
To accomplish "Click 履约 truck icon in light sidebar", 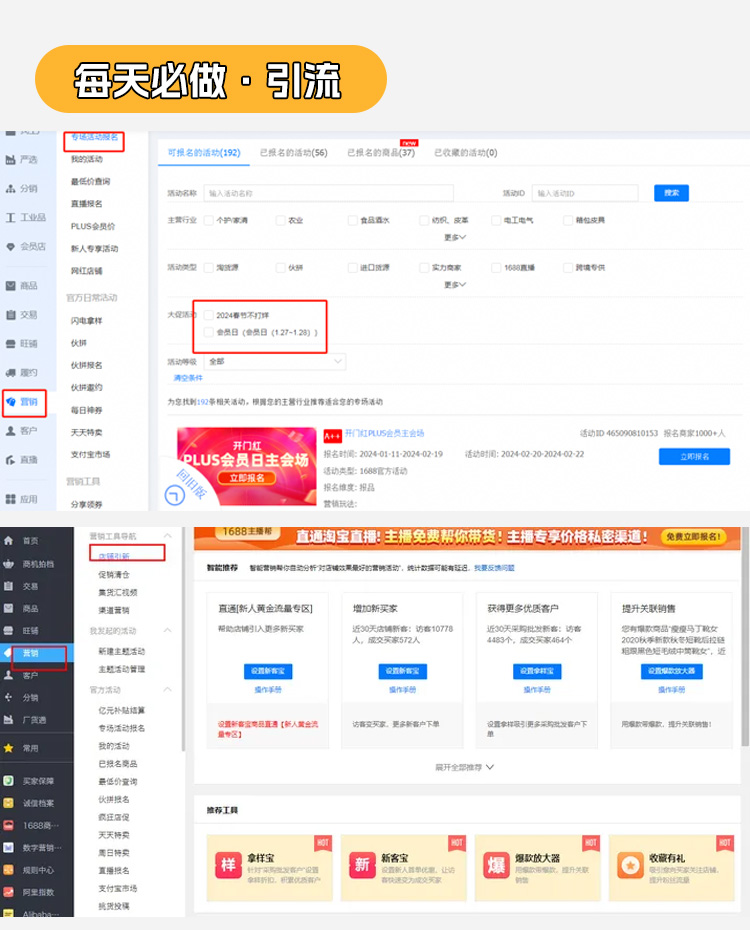I will 10,372.
